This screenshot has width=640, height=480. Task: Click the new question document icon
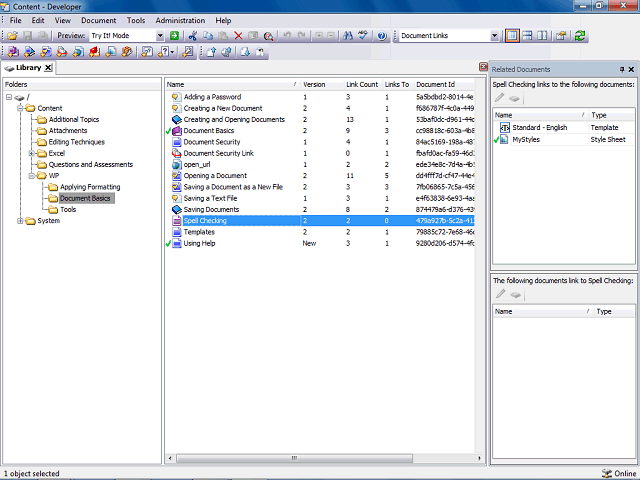(x=147, y=52)
